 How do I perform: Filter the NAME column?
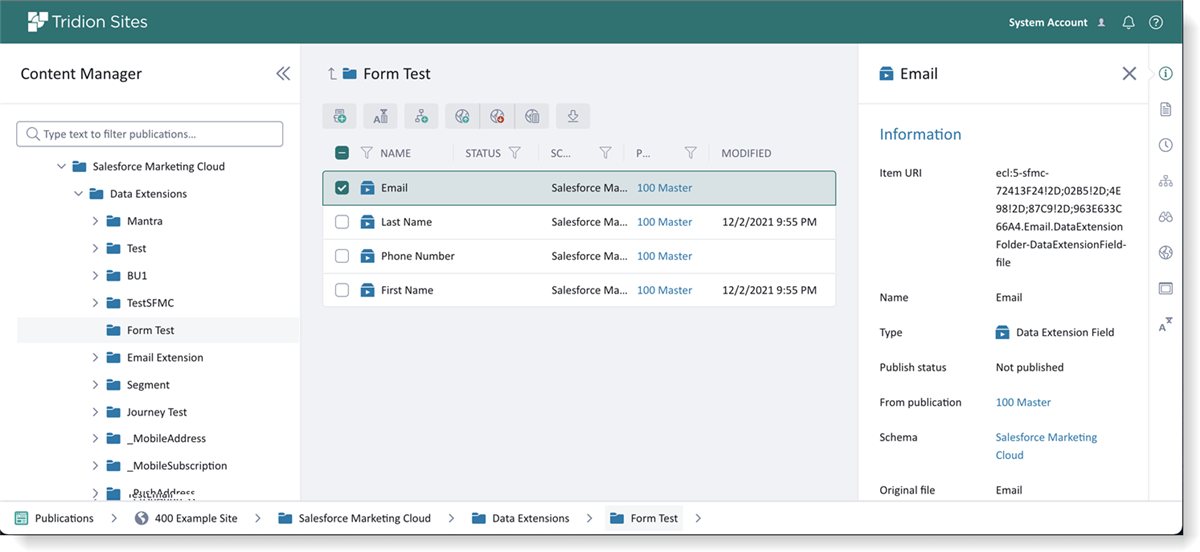click(x=366, y=153)
